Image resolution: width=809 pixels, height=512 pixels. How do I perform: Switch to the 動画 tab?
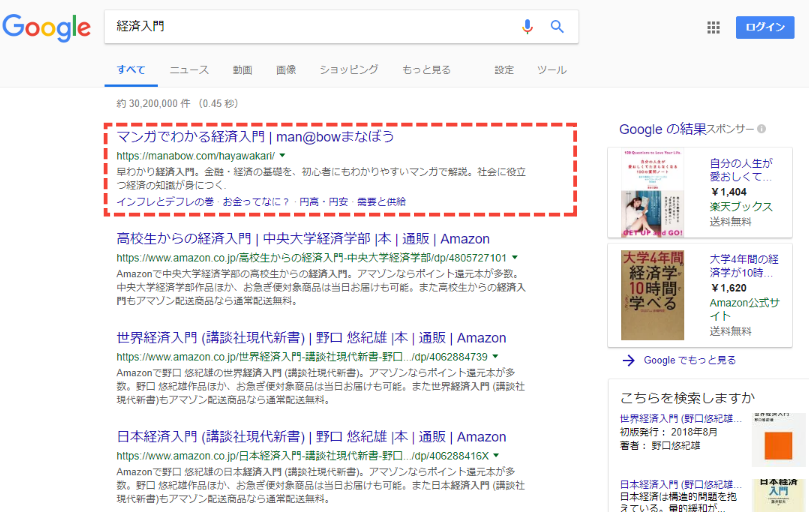coord(242,70)
